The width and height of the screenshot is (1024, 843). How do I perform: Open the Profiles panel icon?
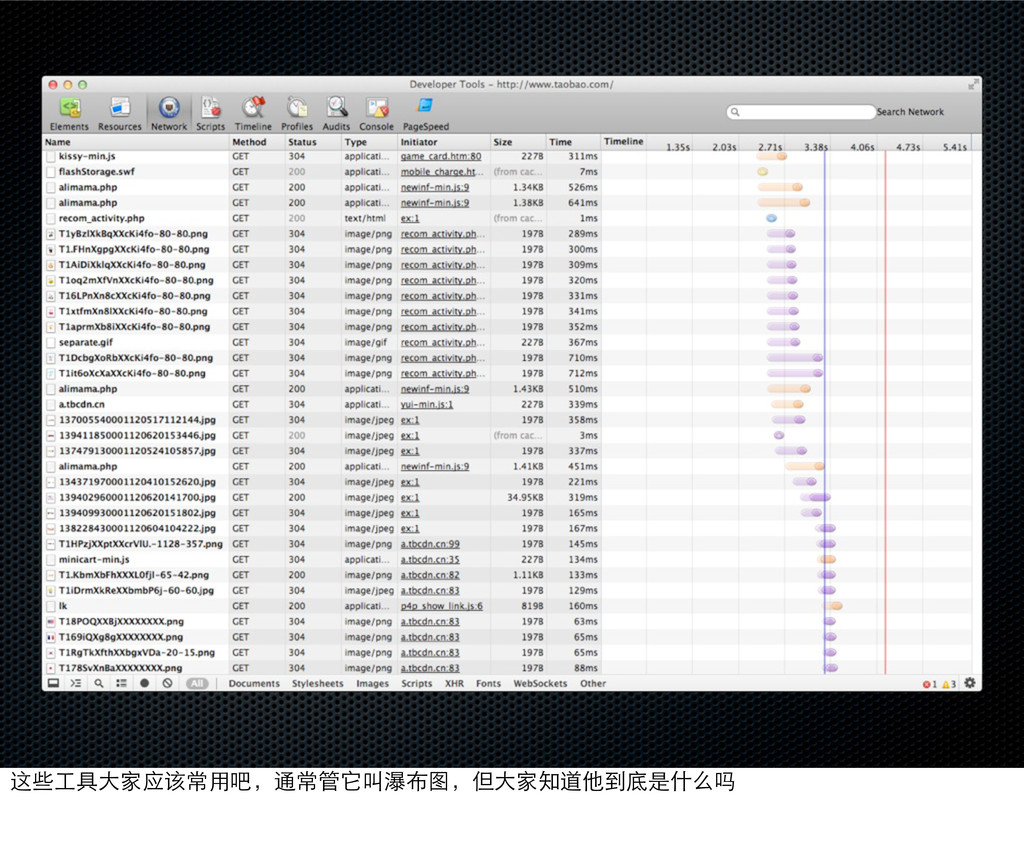point(297,113)
